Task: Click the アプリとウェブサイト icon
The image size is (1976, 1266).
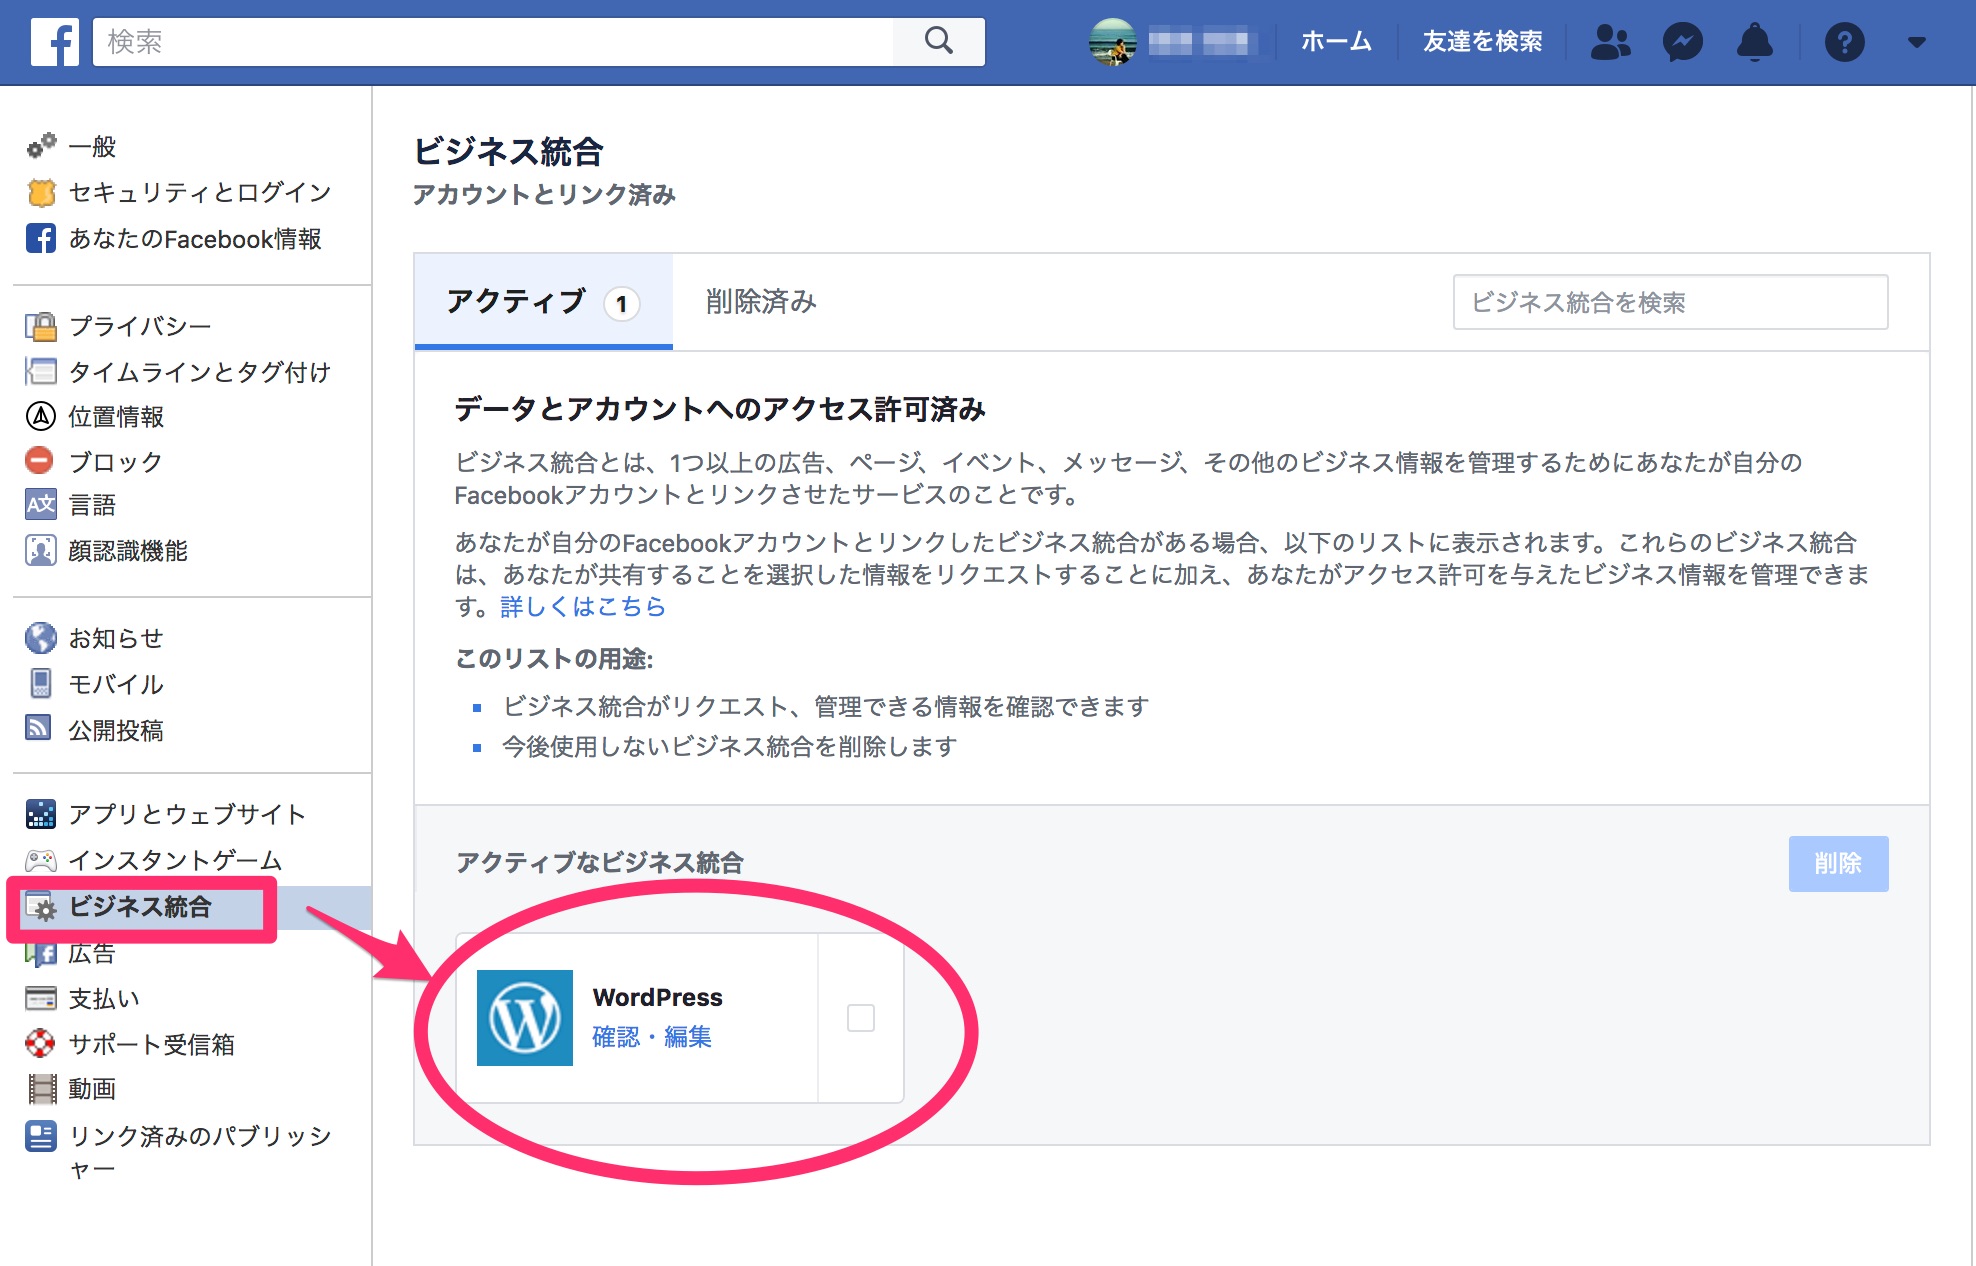Action: click(41, 814)
